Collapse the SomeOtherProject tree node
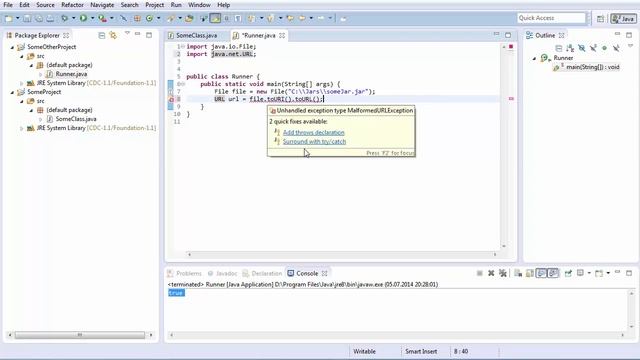This screenshot has height=360, width=640. click(x=12, y=47)
